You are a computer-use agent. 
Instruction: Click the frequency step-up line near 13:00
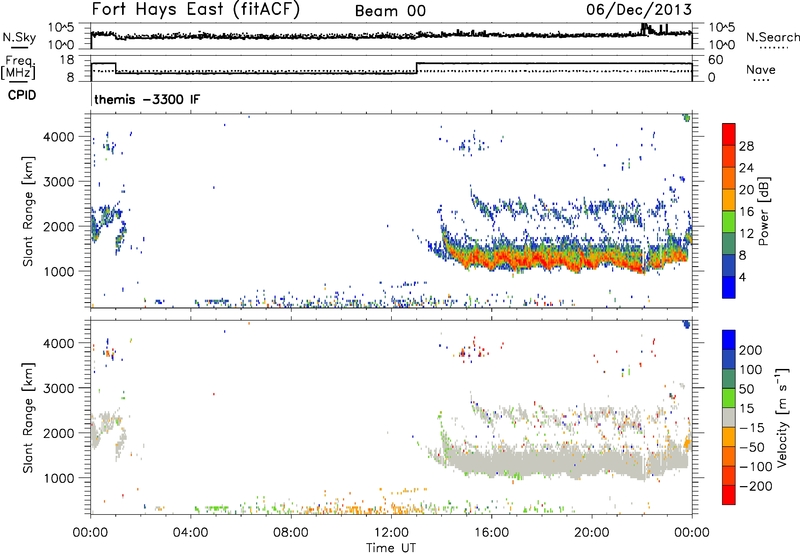click(x=417, y=68)
